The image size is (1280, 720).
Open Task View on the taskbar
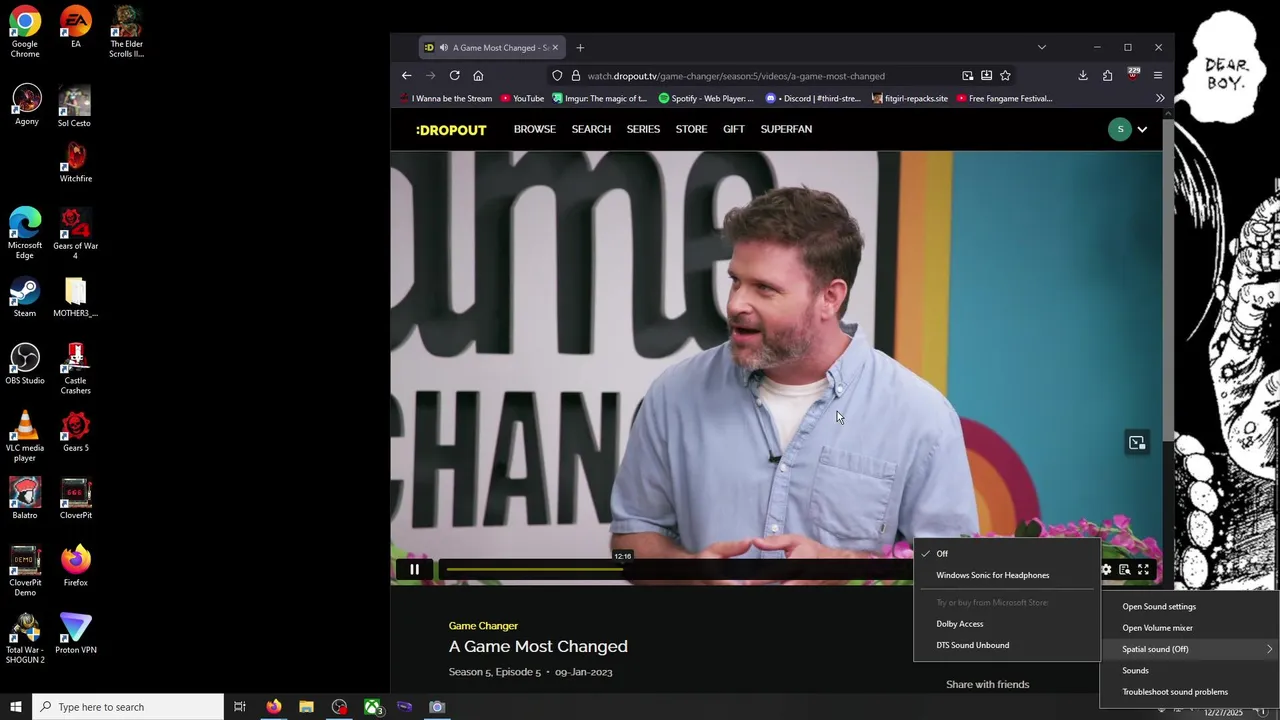(240, 707)
